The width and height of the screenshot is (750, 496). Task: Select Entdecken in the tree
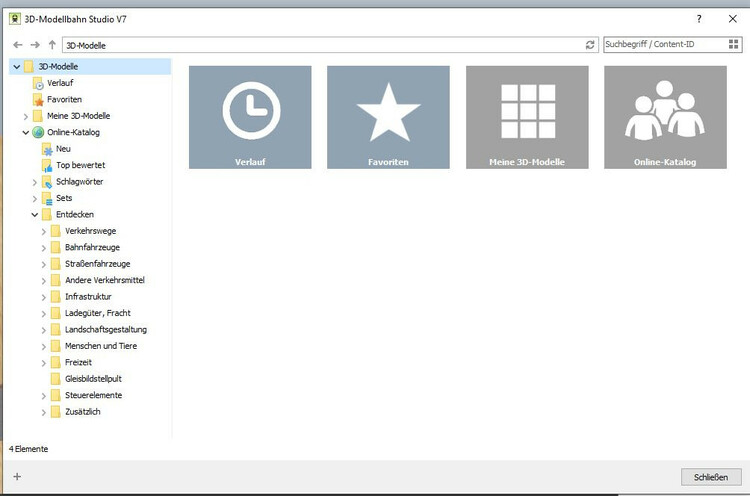(75, 214)
